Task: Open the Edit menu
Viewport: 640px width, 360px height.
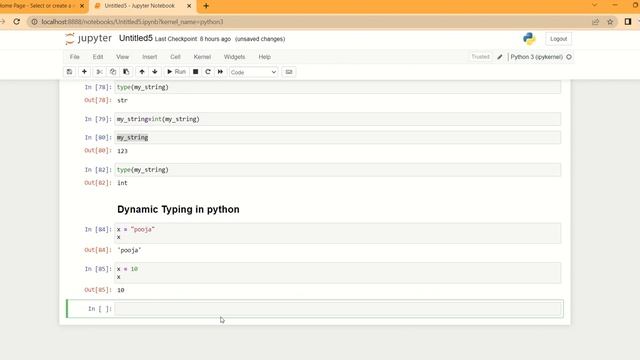Action: (x=98, y=57)
